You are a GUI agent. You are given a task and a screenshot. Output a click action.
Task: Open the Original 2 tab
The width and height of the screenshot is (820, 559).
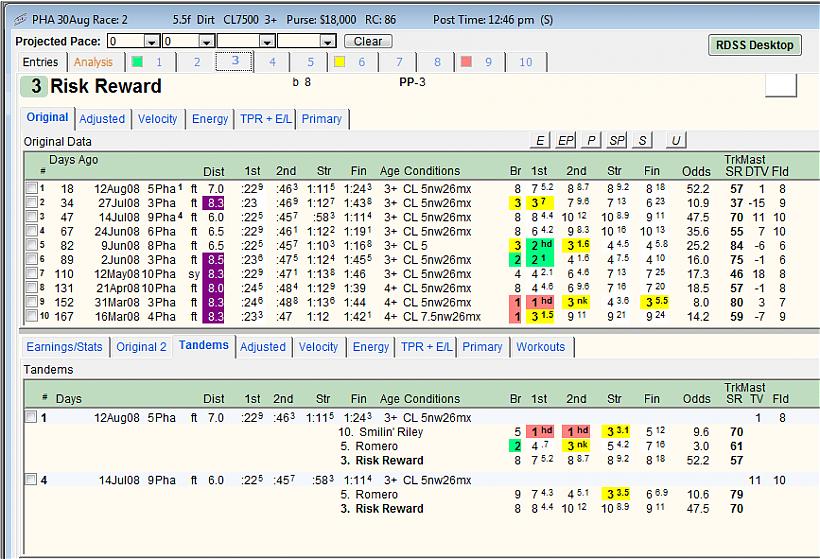[141, 347]
